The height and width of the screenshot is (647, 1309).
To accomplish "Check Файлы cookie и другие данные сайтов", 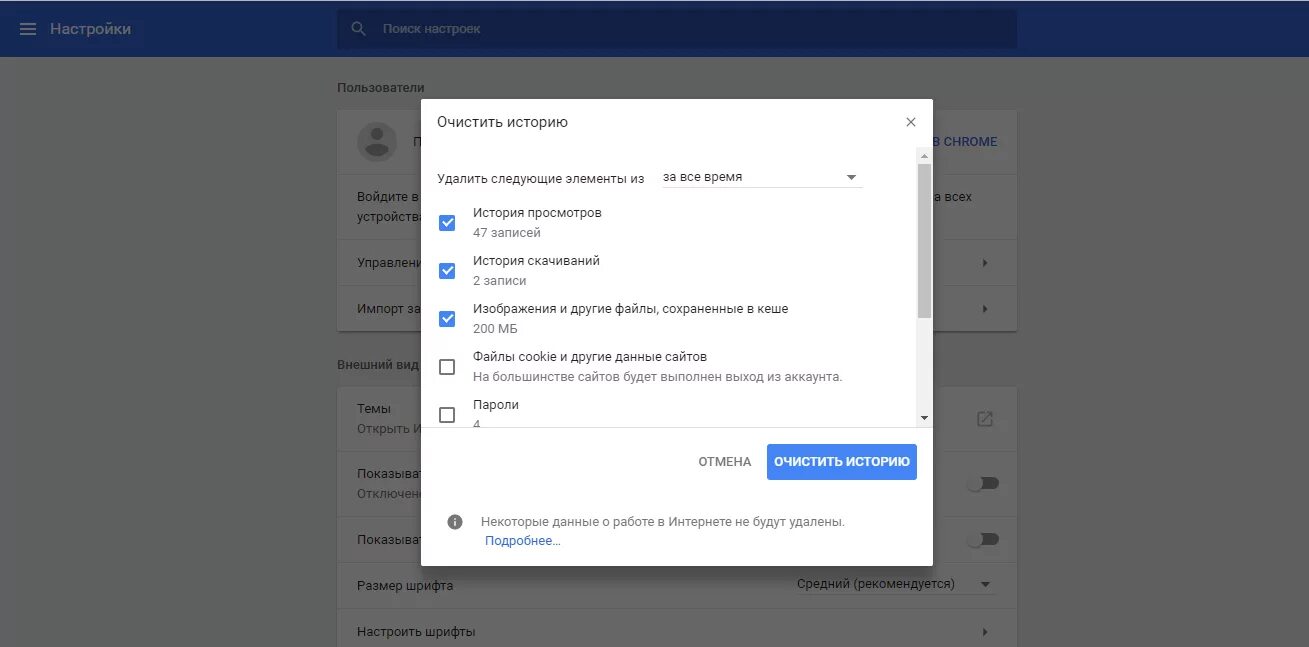I will [x=447, y=367].
